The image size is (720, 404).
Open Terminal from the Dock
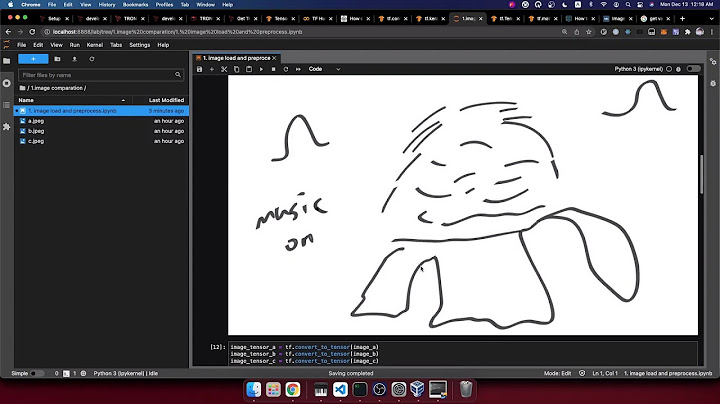click(x=360, y=389)
